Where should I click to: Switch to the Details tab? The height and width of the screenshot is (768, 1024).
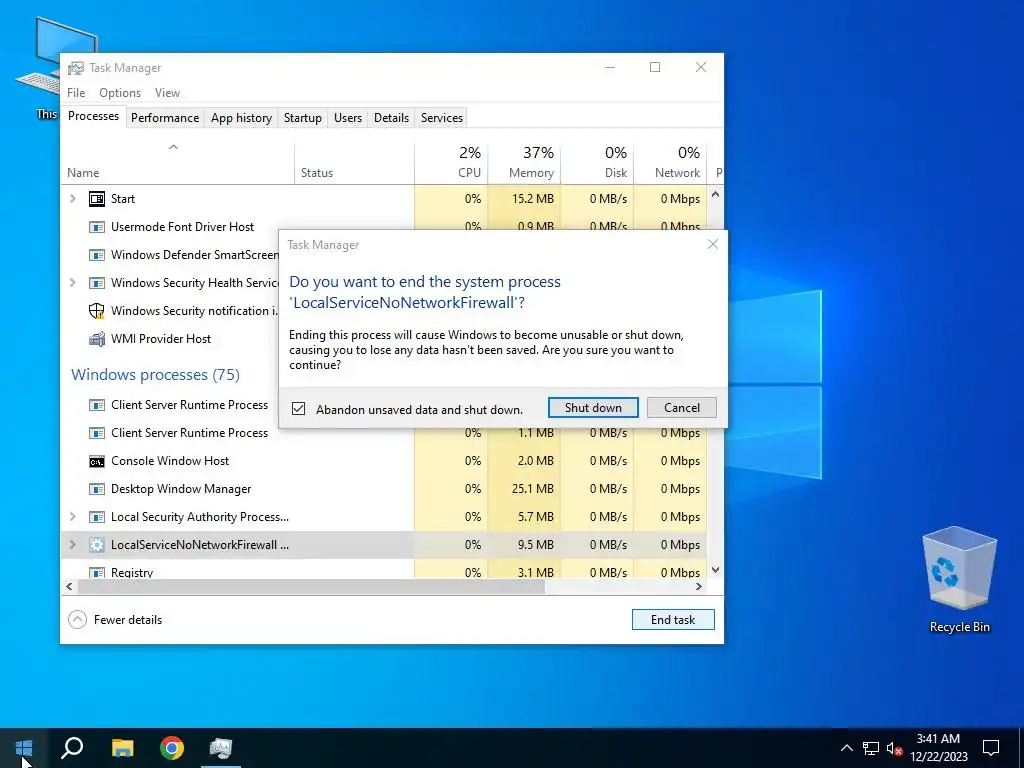click(x=391, y=118)
